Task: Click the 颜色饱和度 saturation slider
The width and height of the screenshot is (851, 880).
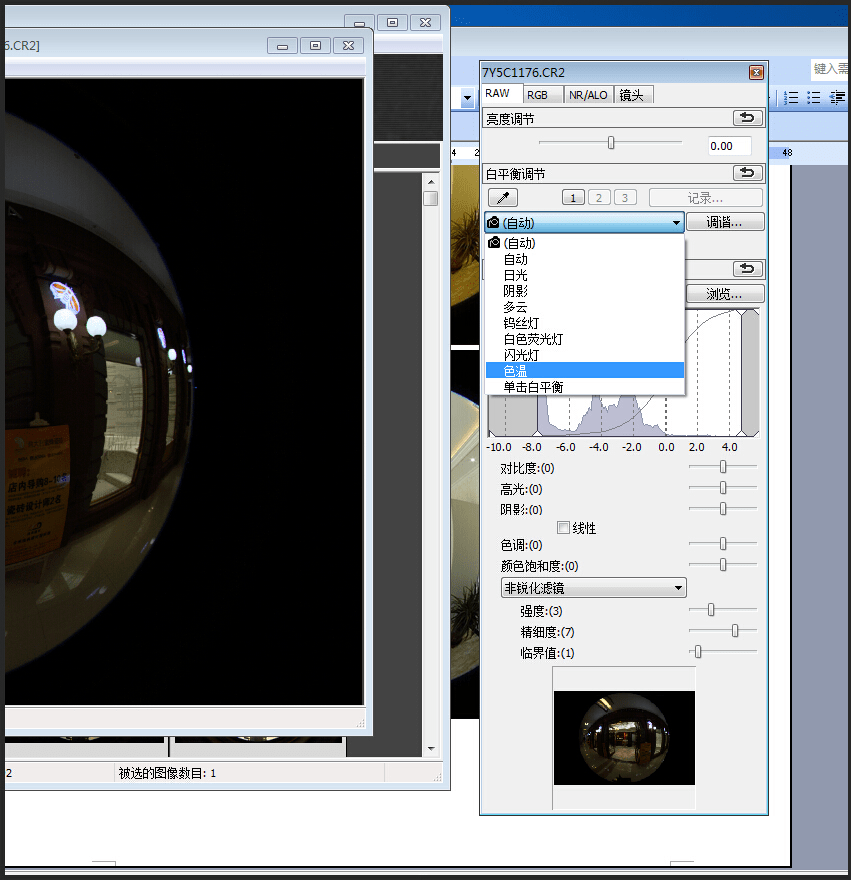Action: [x=723, y=565]
